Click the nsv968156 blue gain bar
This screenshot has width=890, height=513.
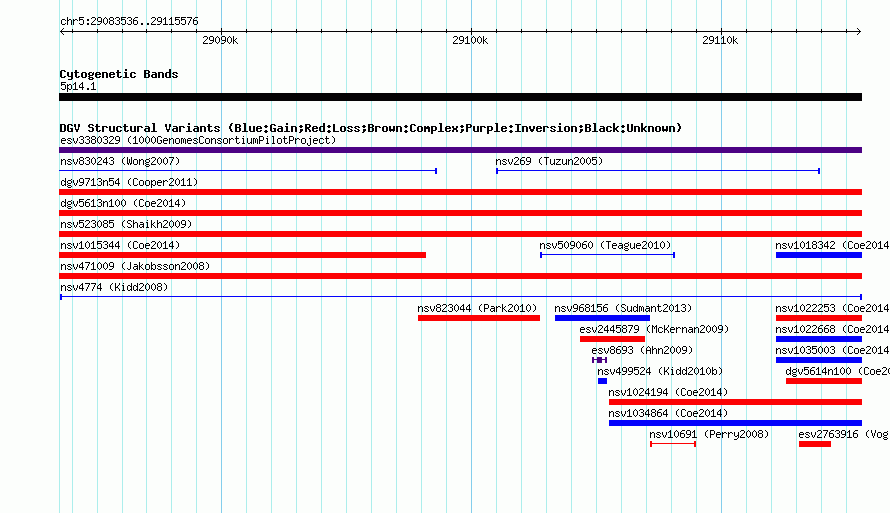602,318
